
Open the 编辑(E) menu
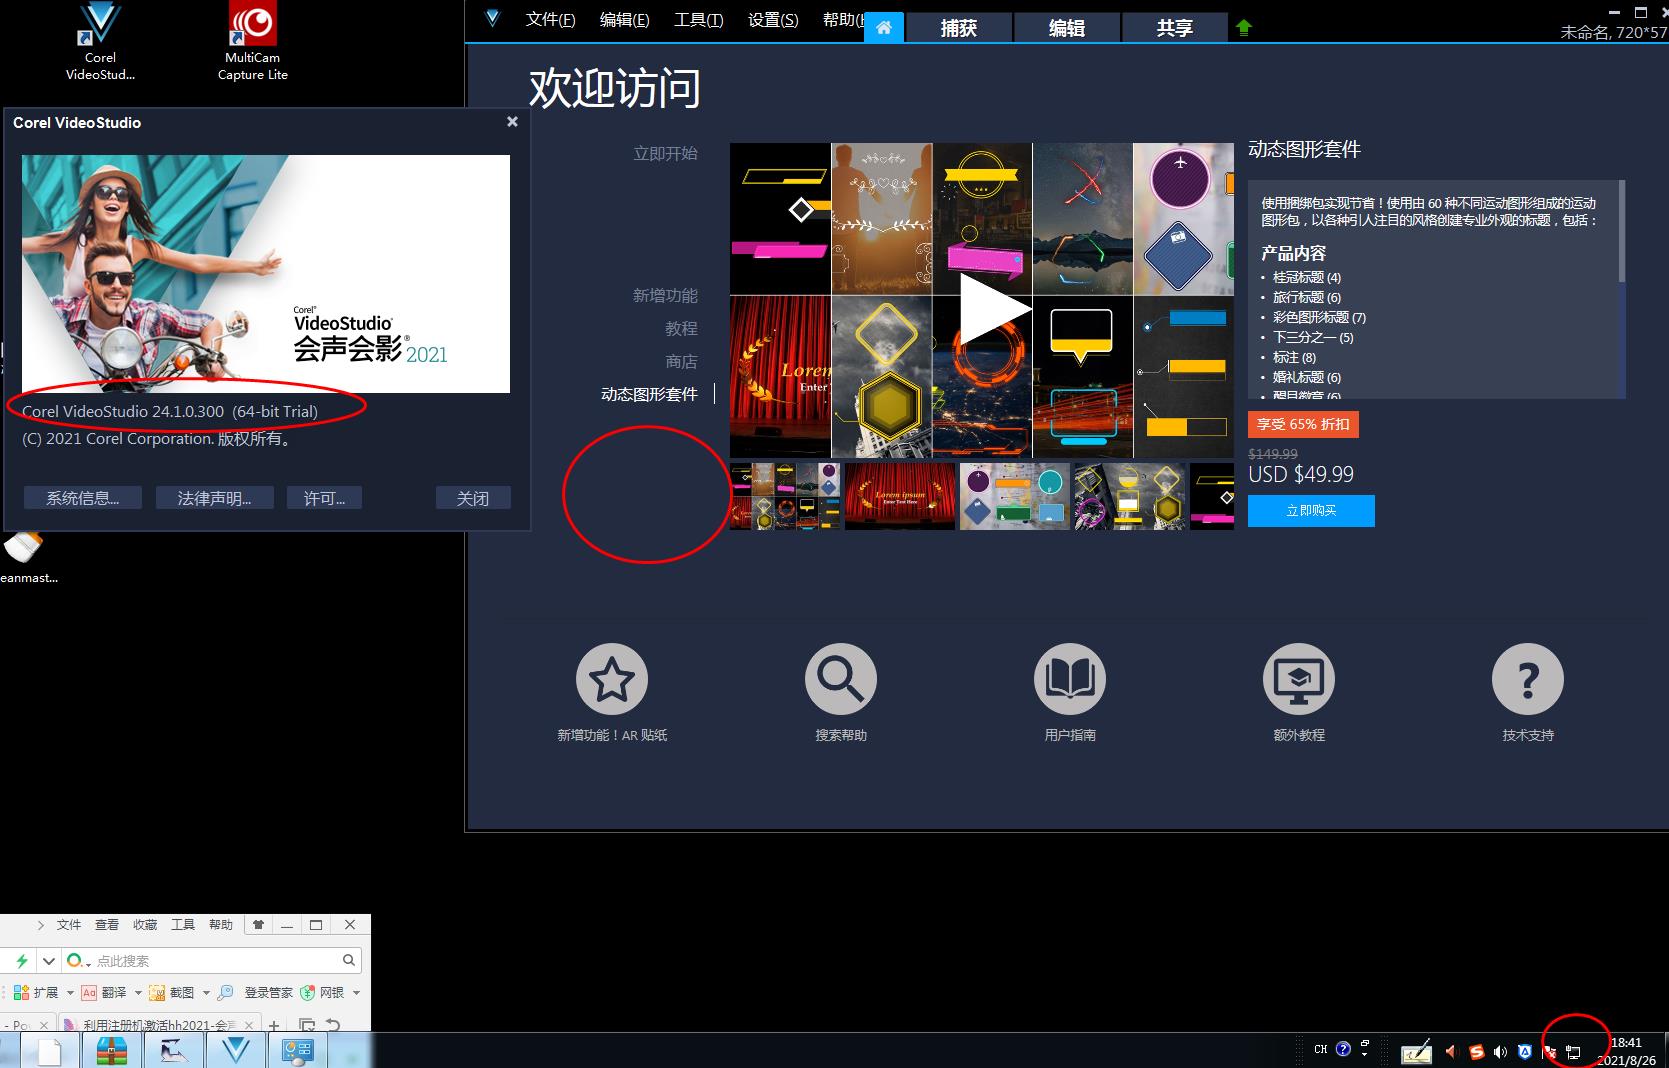click(625, 19)
